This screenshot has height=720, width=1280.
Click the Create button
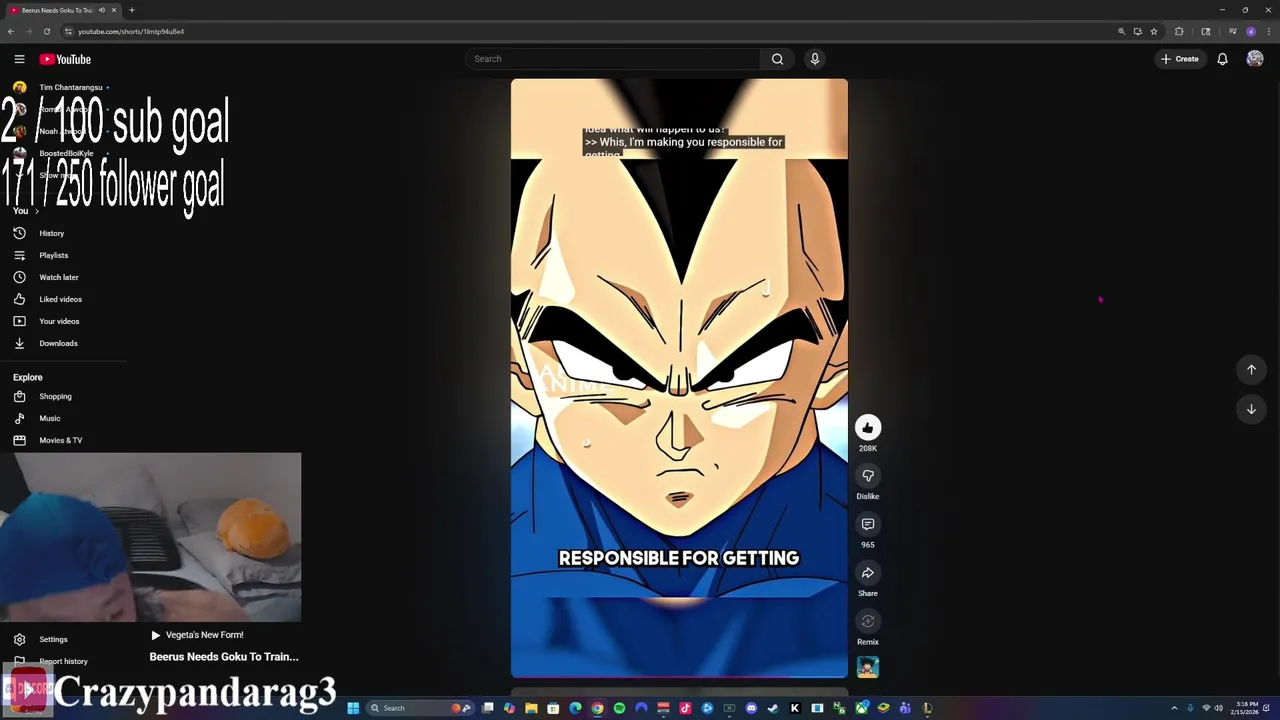[1180, 59]
